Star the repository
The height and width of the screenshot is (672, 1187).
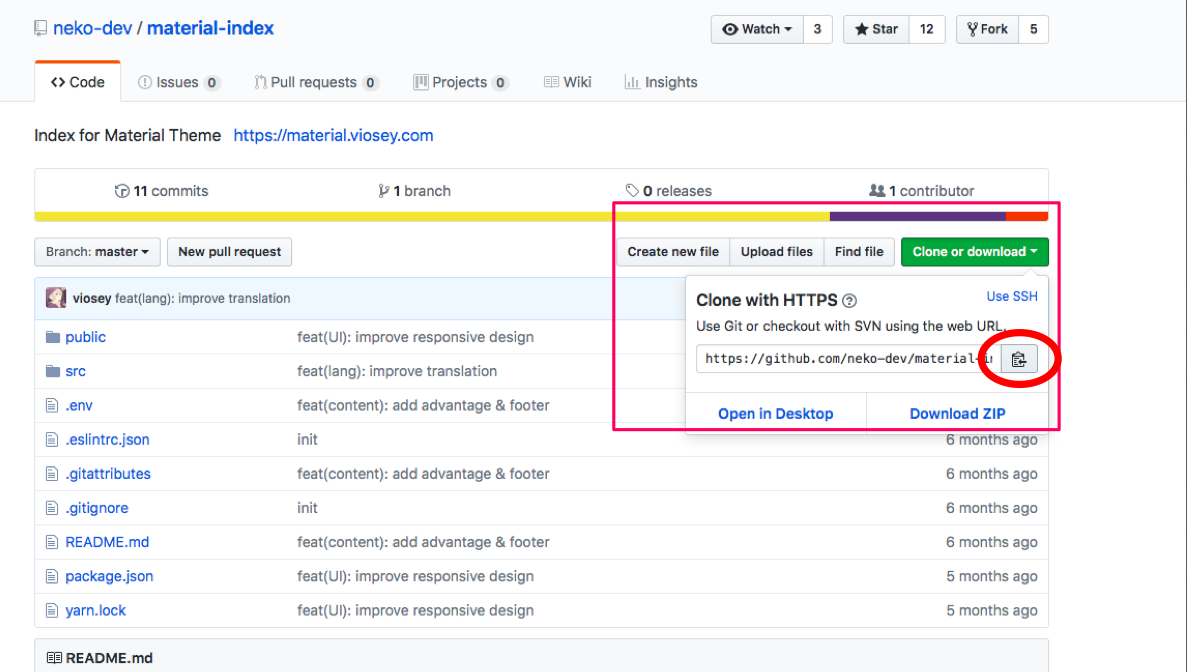[x=877, y=30]
